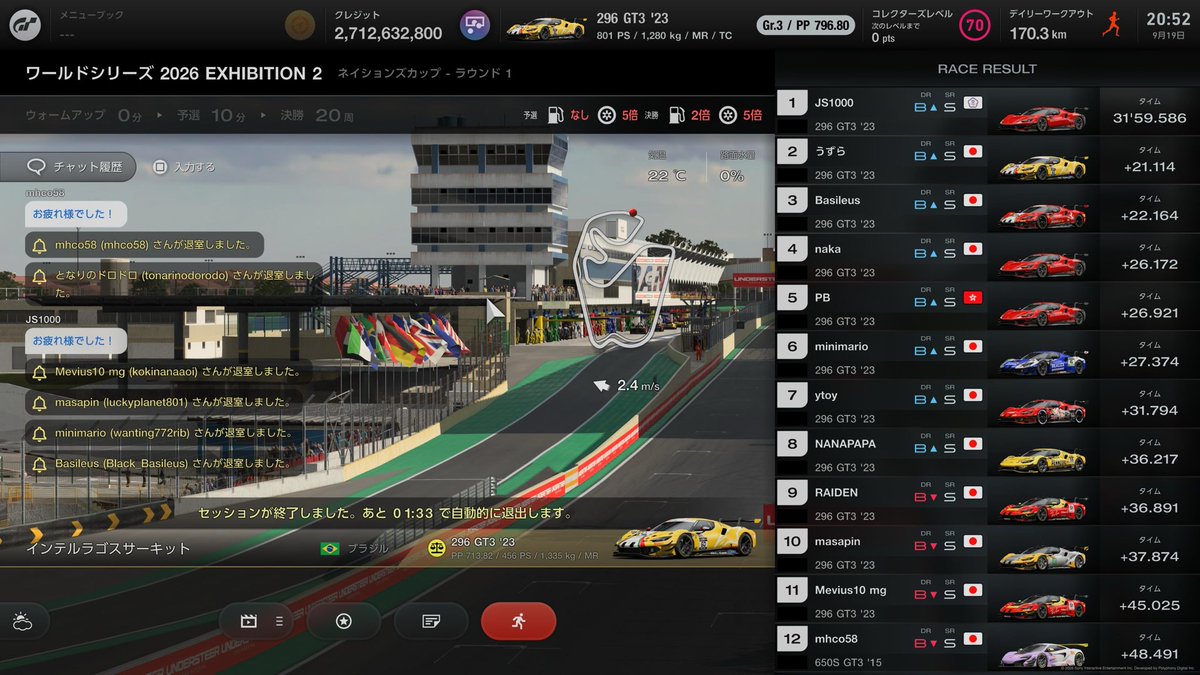Open the replay list button
Image resolution: width=1200 pixels, height=675 pixels.
coord(258,621)
